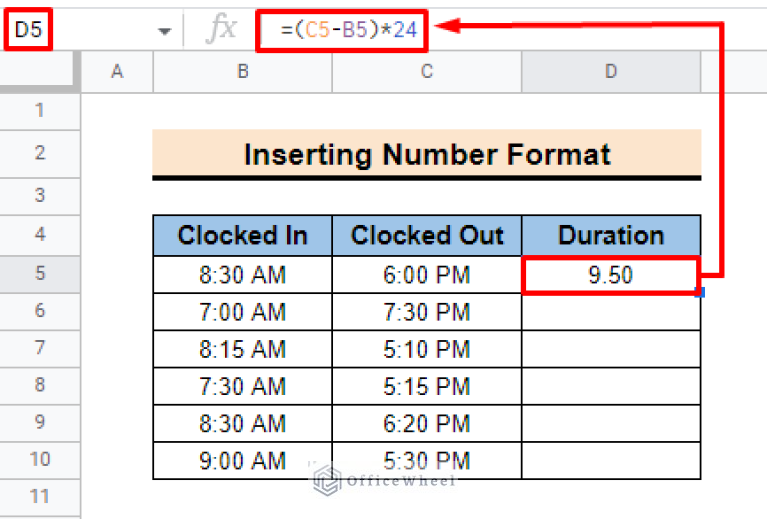
Task: Select column A header
Action: pyautogui.click(x=117, y=72)
